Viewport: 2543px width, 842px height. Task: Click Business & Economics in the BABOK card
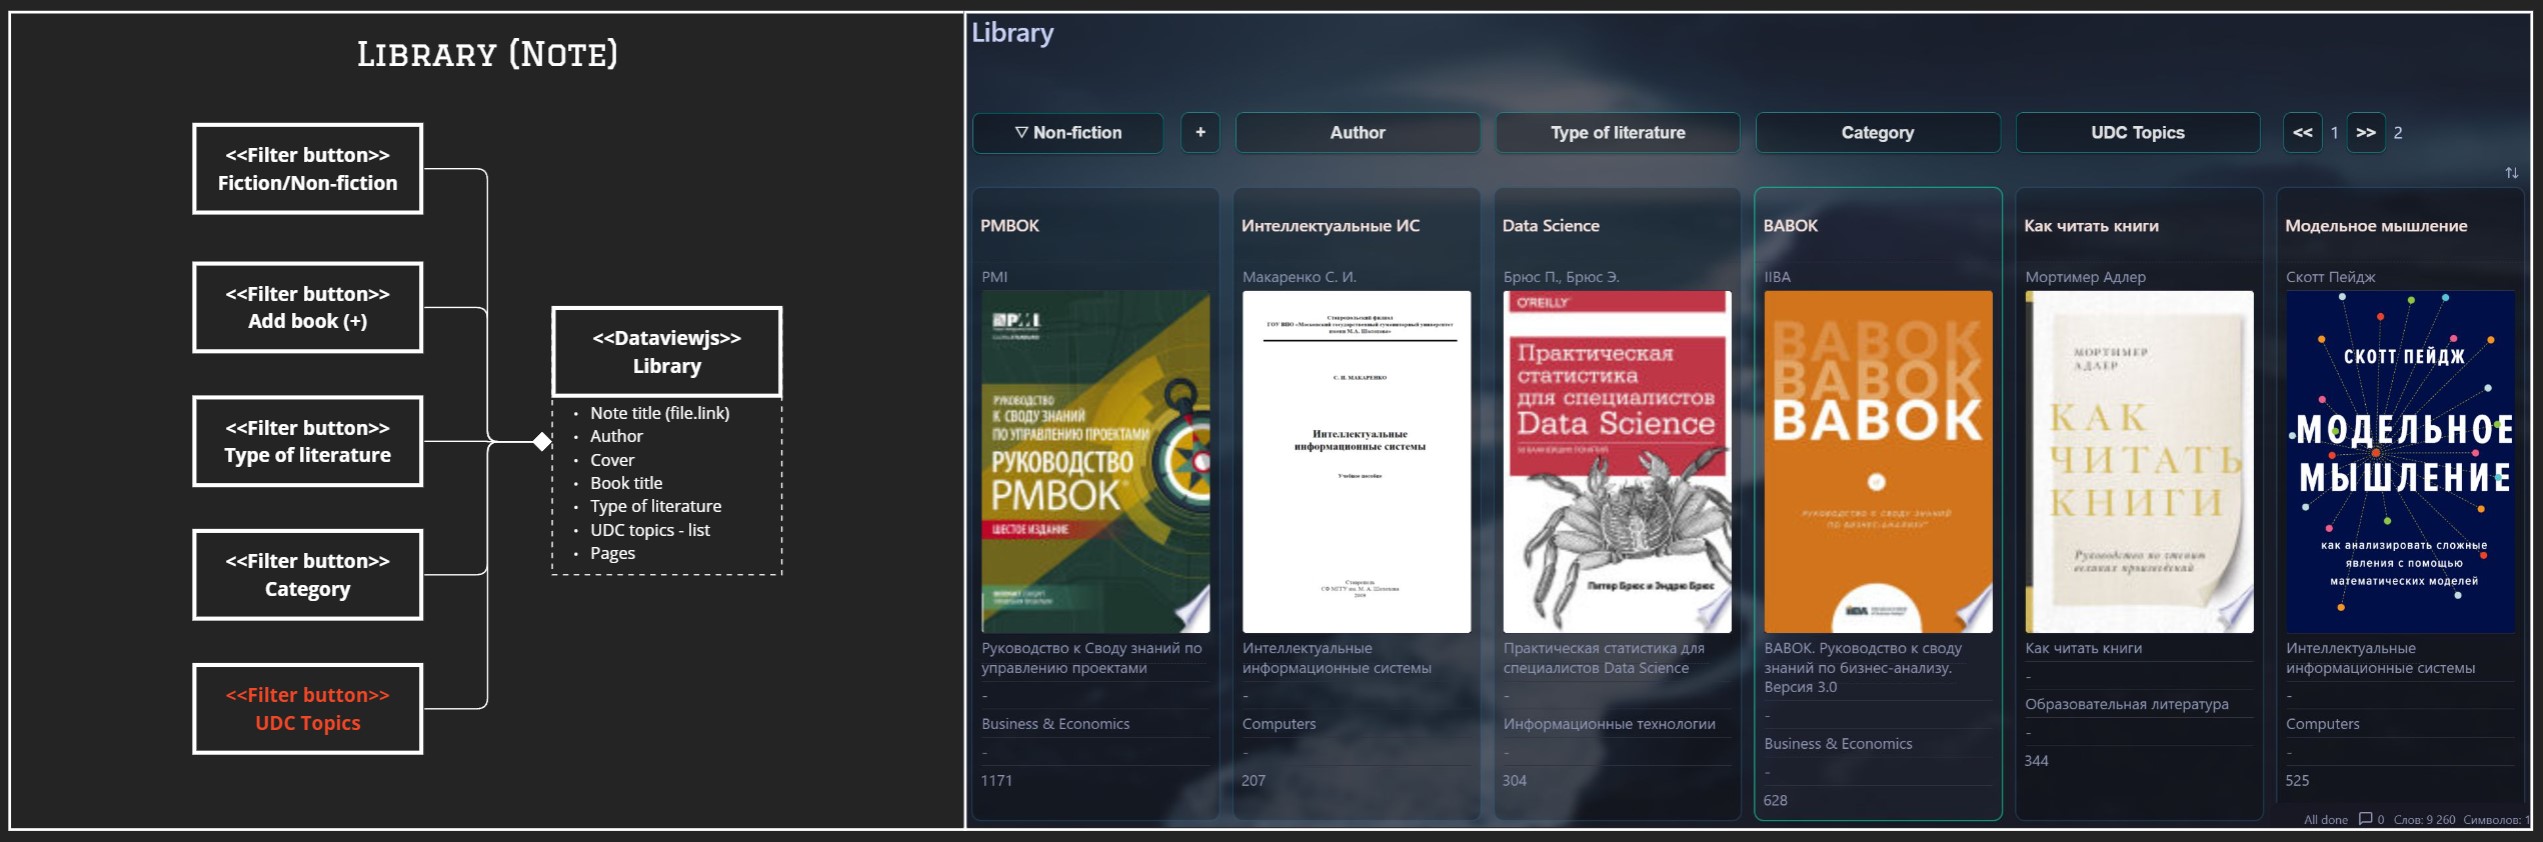[x=1838, y=744]
